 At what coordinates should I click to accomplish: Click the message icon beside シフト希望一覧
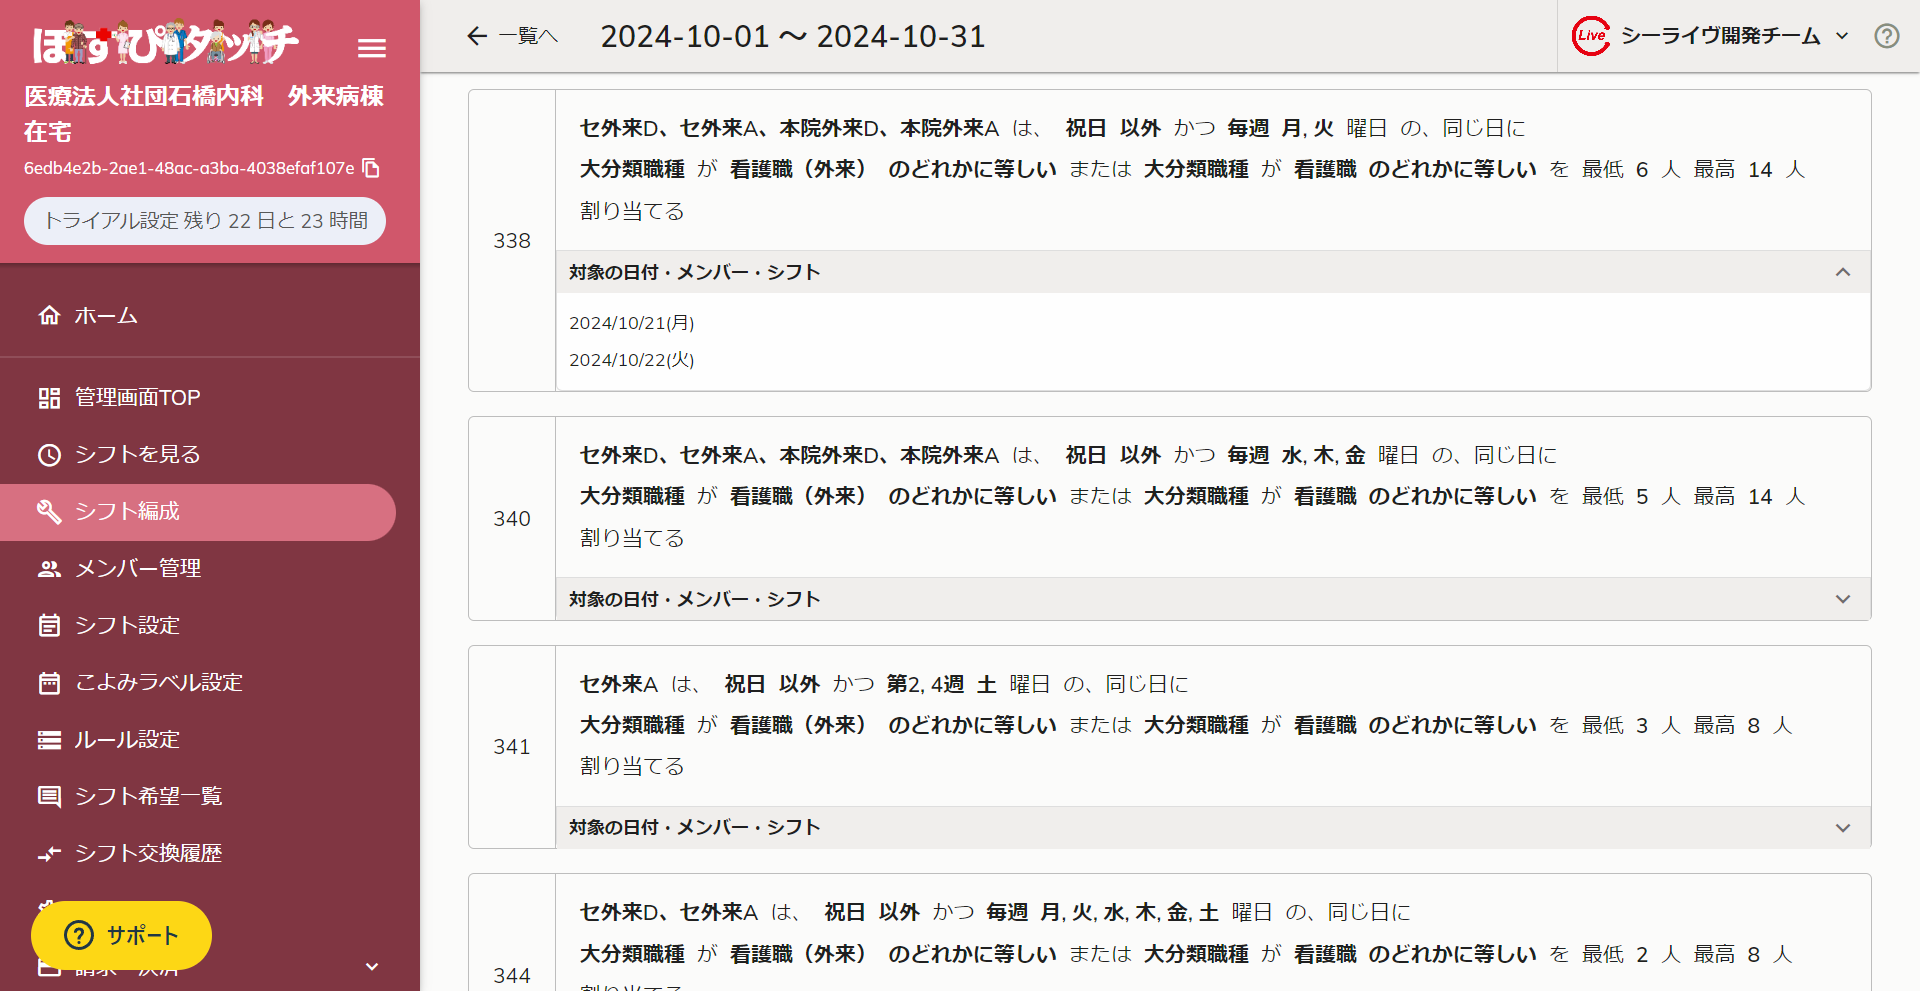[x=49, y=797]
